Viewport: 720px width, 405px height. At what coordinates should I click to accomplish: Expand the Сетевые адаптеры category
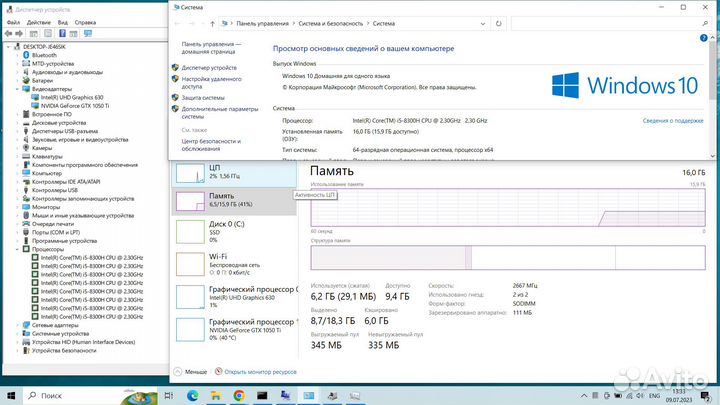17,325
